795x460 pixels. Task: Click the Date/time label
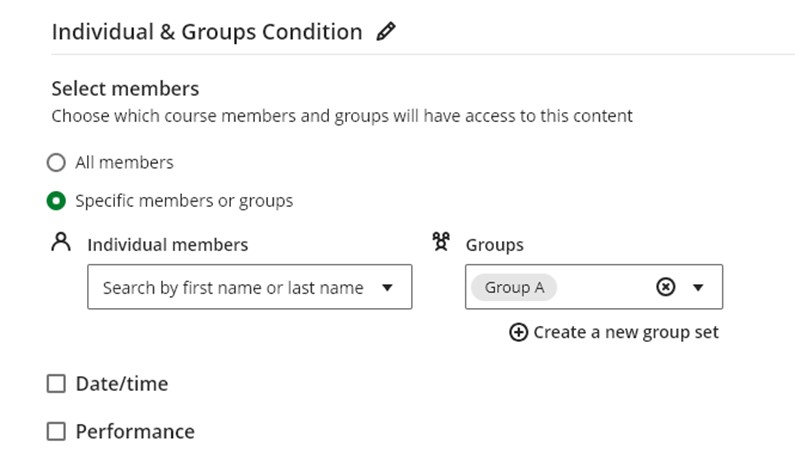click(x=122, y=384)
